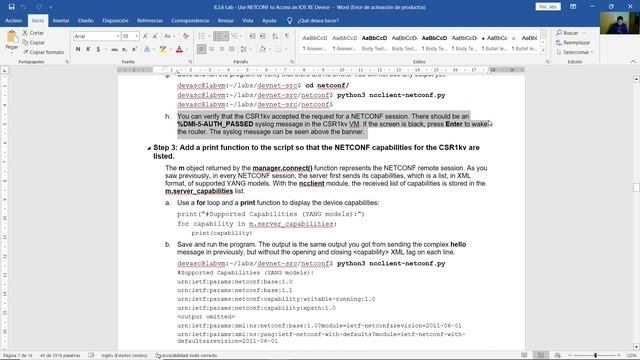Image resolution: width=640 pixels, height=360 pixels.
Task: Switch to the Insertar tab
Action: tap(61, 20)
